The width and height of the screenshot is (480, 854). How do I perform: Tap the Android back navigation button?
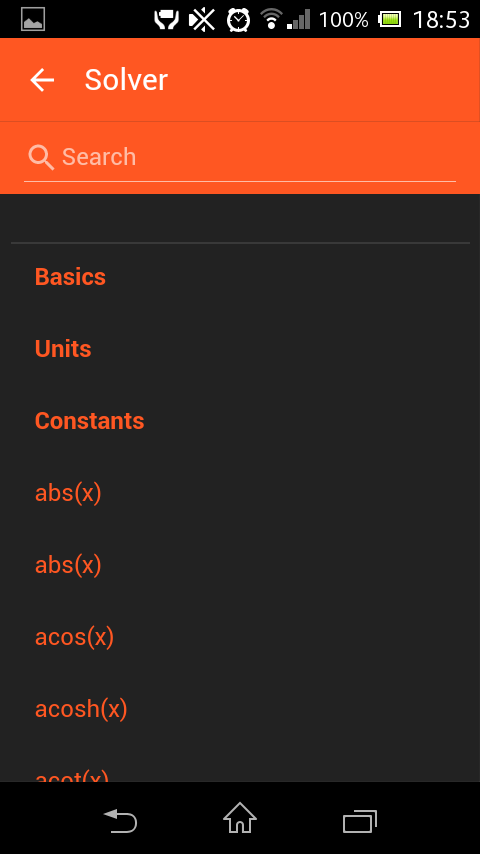coord(120,821)
